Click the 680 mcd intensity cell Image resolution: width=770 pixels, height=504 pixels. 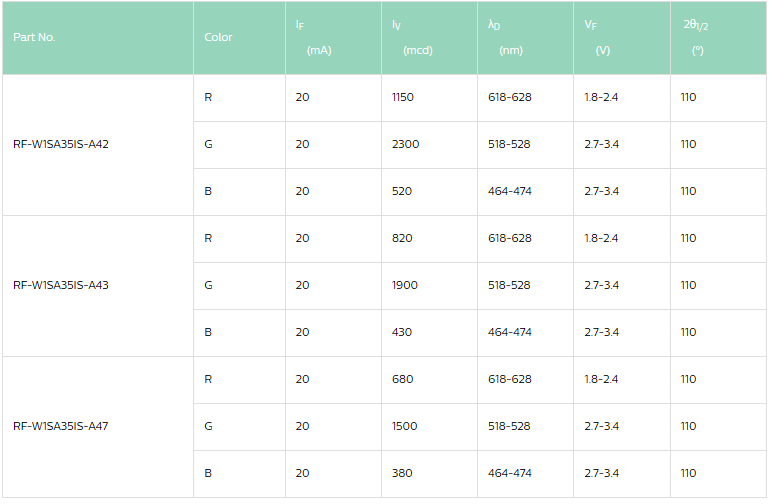pyautogui.click(x=402, y=379)
